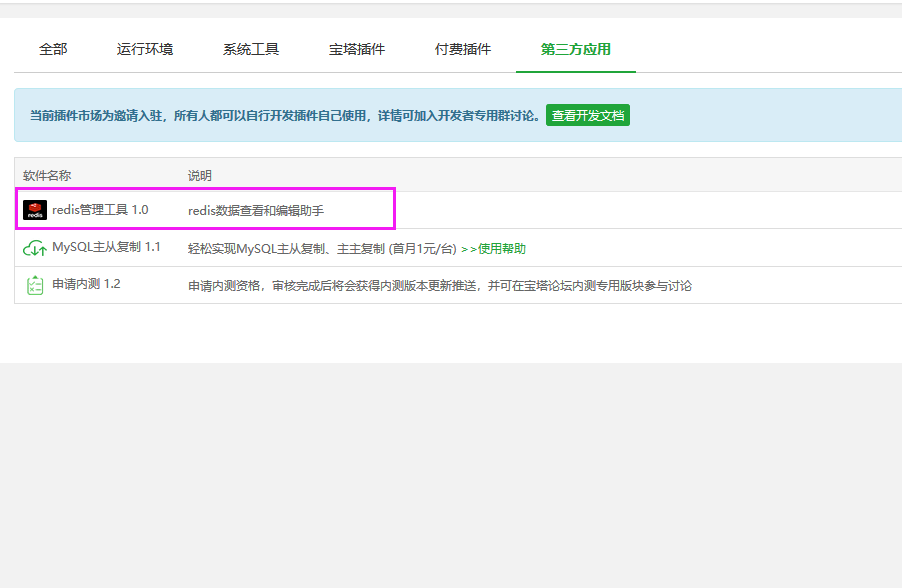This screenshot has height=588, width=902.
Task: Click the 申请内测 1.2 name
Action: click(86, 284)
